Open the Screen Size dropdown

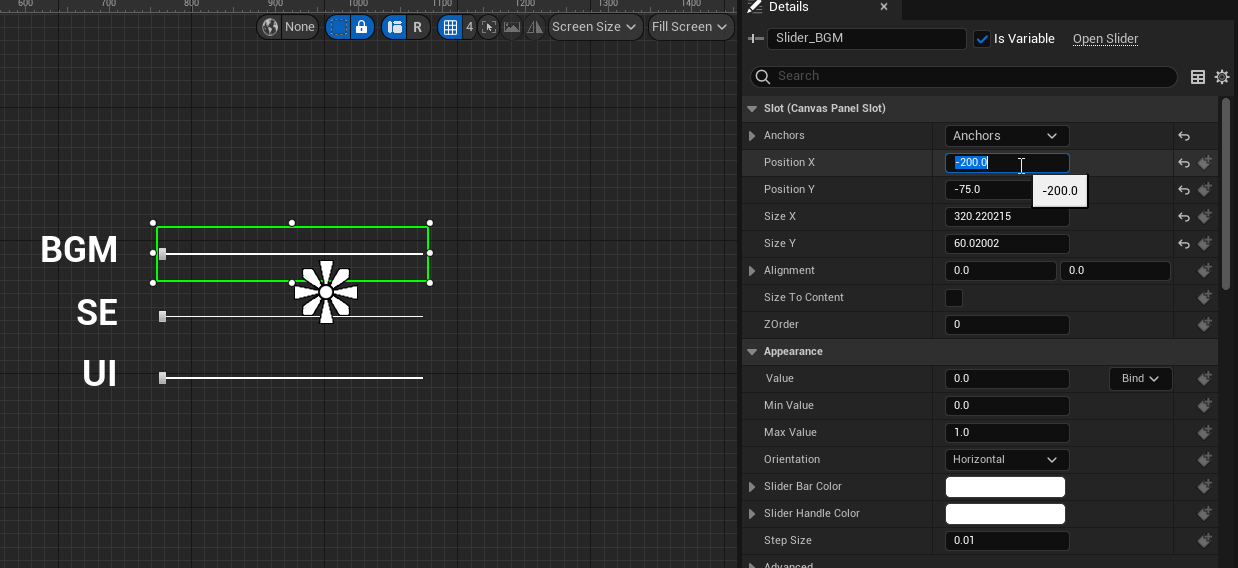coord(595,27)
